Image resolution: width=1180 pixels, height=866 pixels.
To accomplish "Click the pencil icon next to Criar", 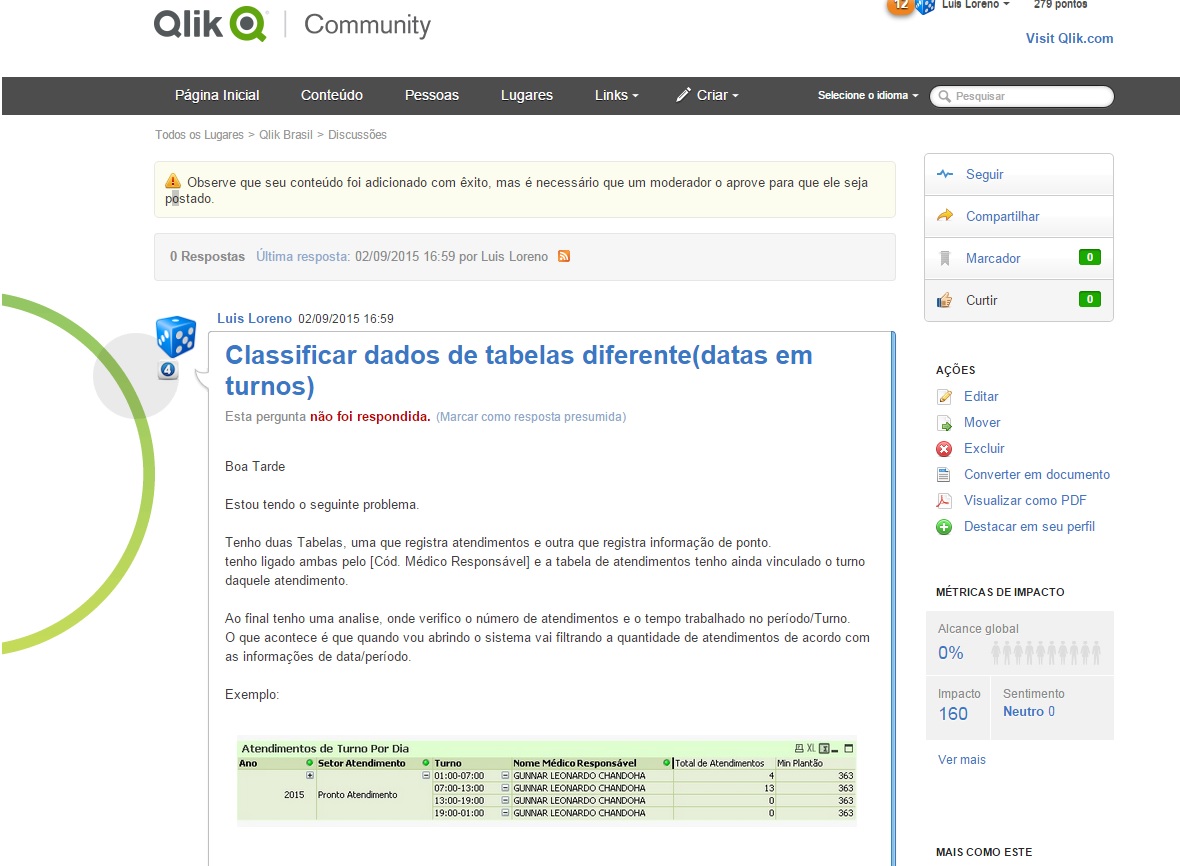I will point(683,95).
